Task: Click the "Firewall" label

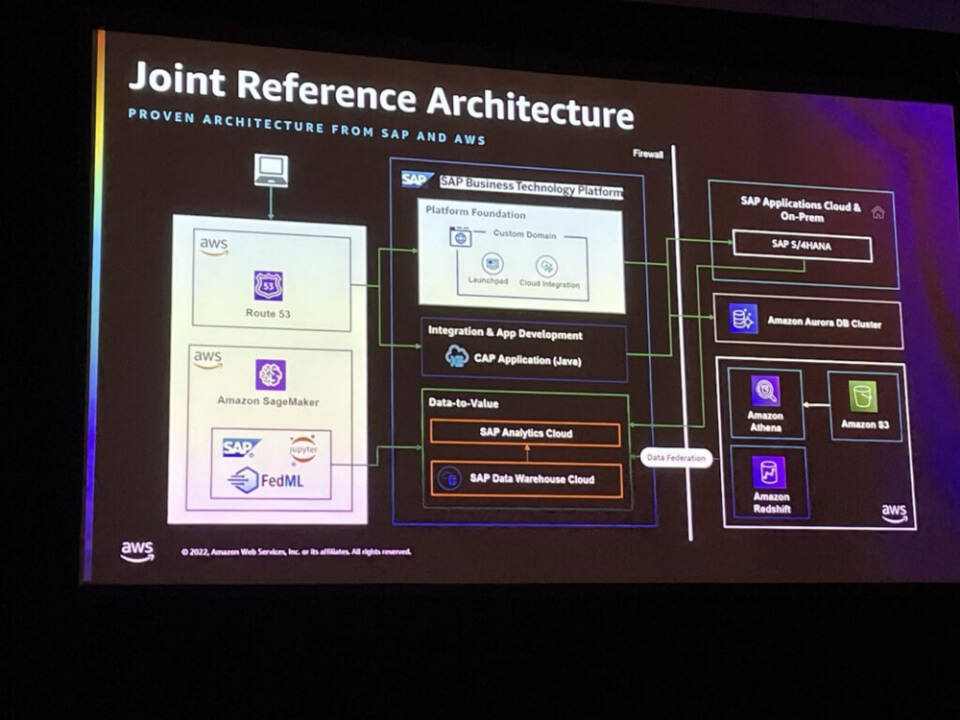Action: coord(648,154)
